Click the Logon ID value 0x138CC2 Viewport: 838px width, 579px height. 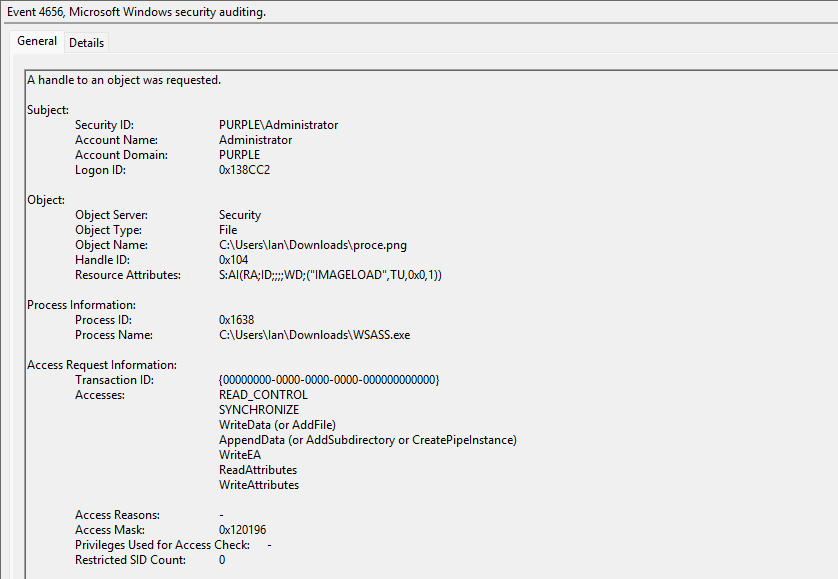click(x=244, y=170)
